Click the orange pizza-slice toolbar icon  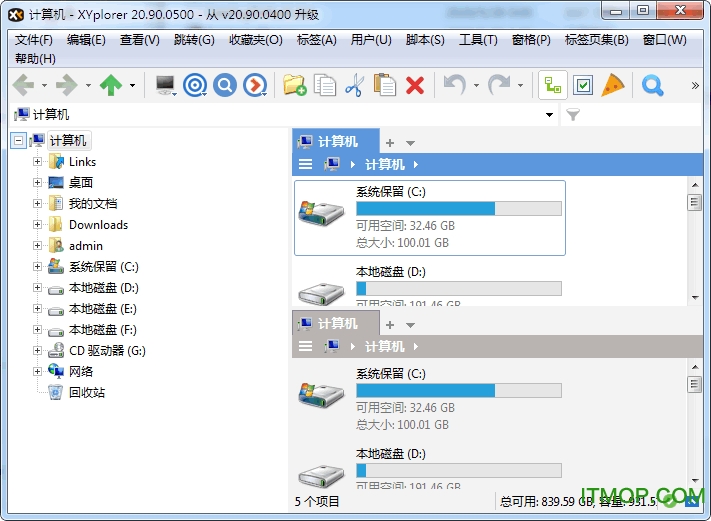[613, 85]
